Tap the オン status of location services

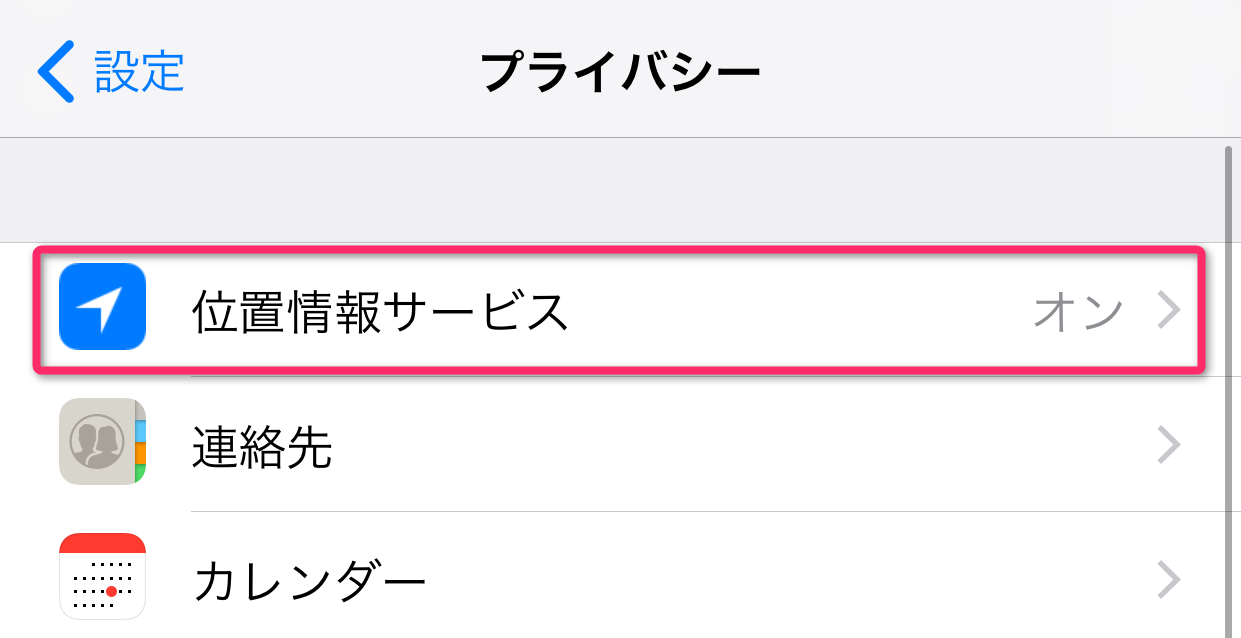pyautogui.click(x=1078, y=312)
